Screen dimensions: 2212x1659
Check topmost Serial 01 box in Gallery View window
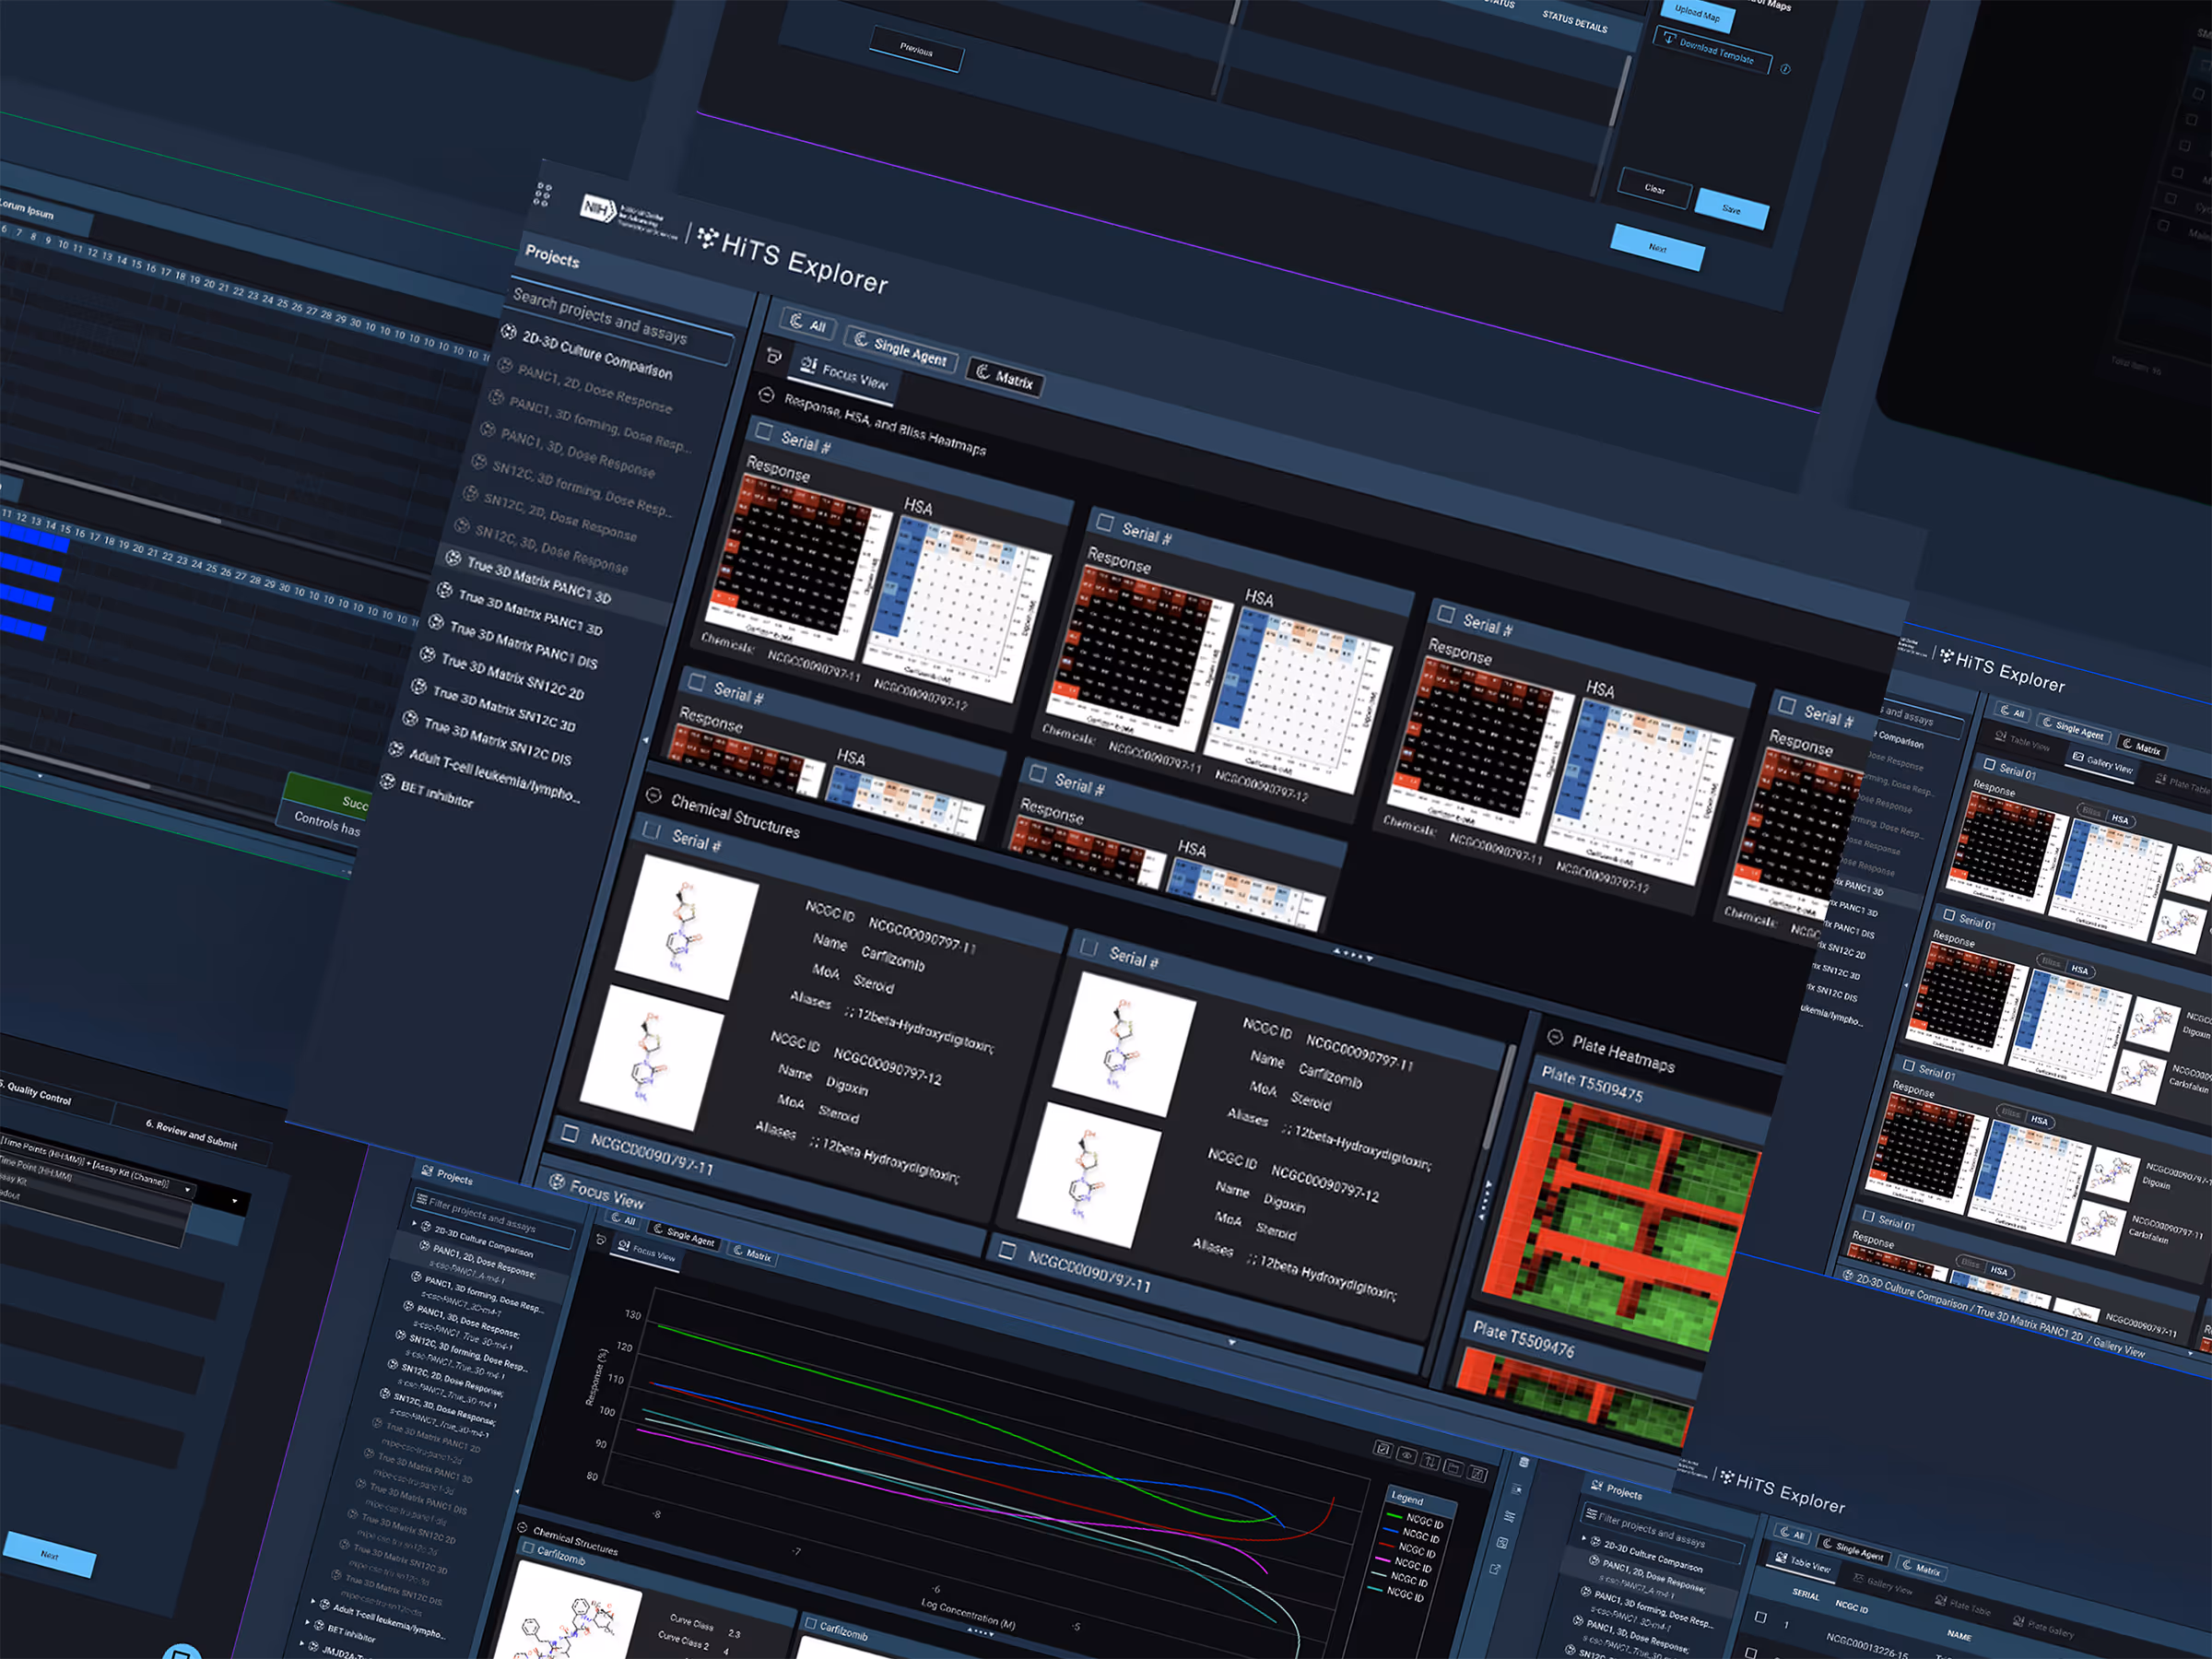(1990, 764)
